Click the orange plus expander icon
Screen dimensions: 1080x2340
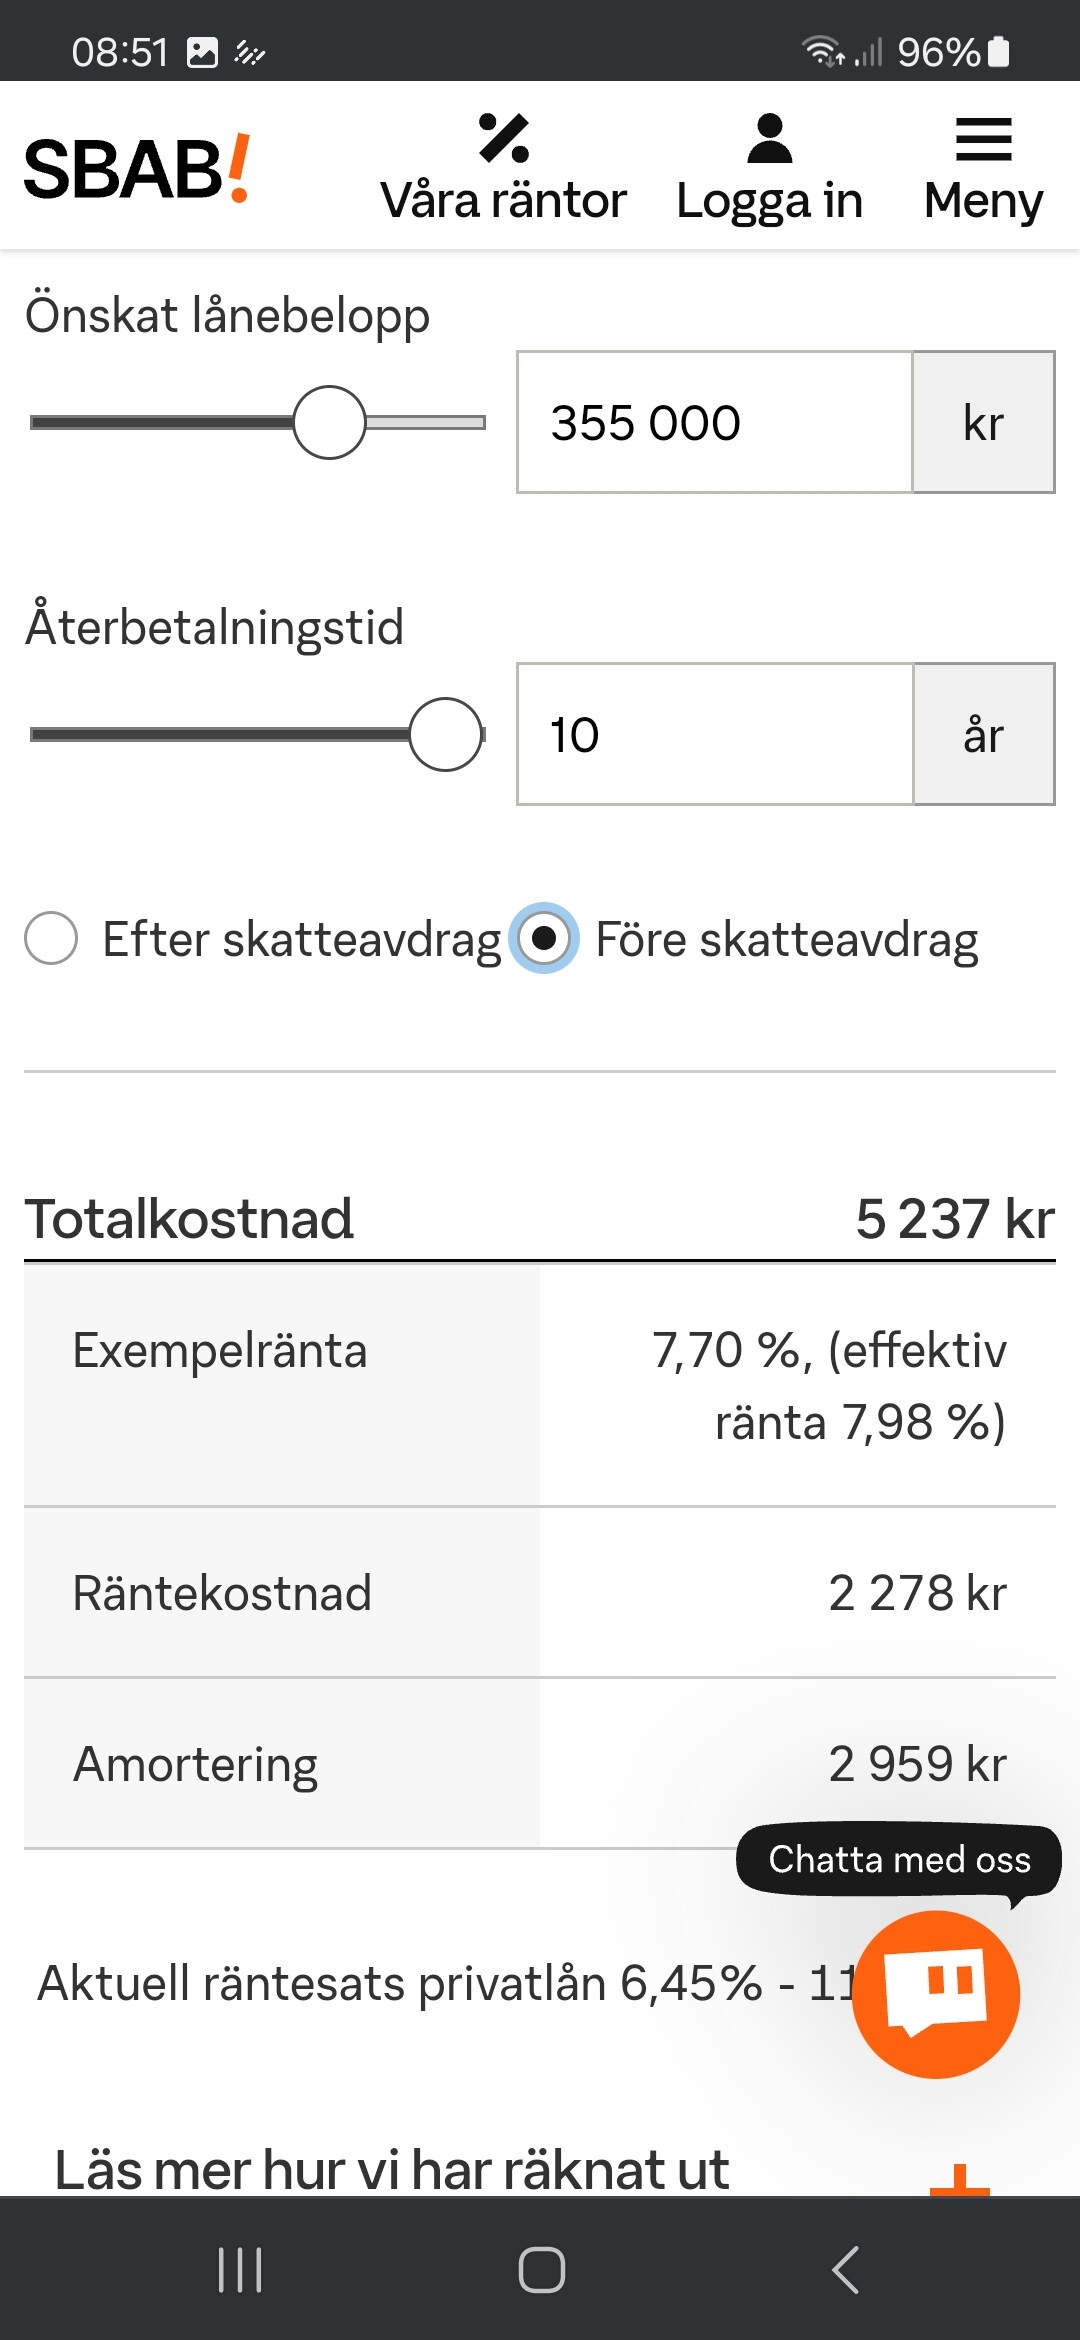pyautogui.click(x=959, y=2182)
